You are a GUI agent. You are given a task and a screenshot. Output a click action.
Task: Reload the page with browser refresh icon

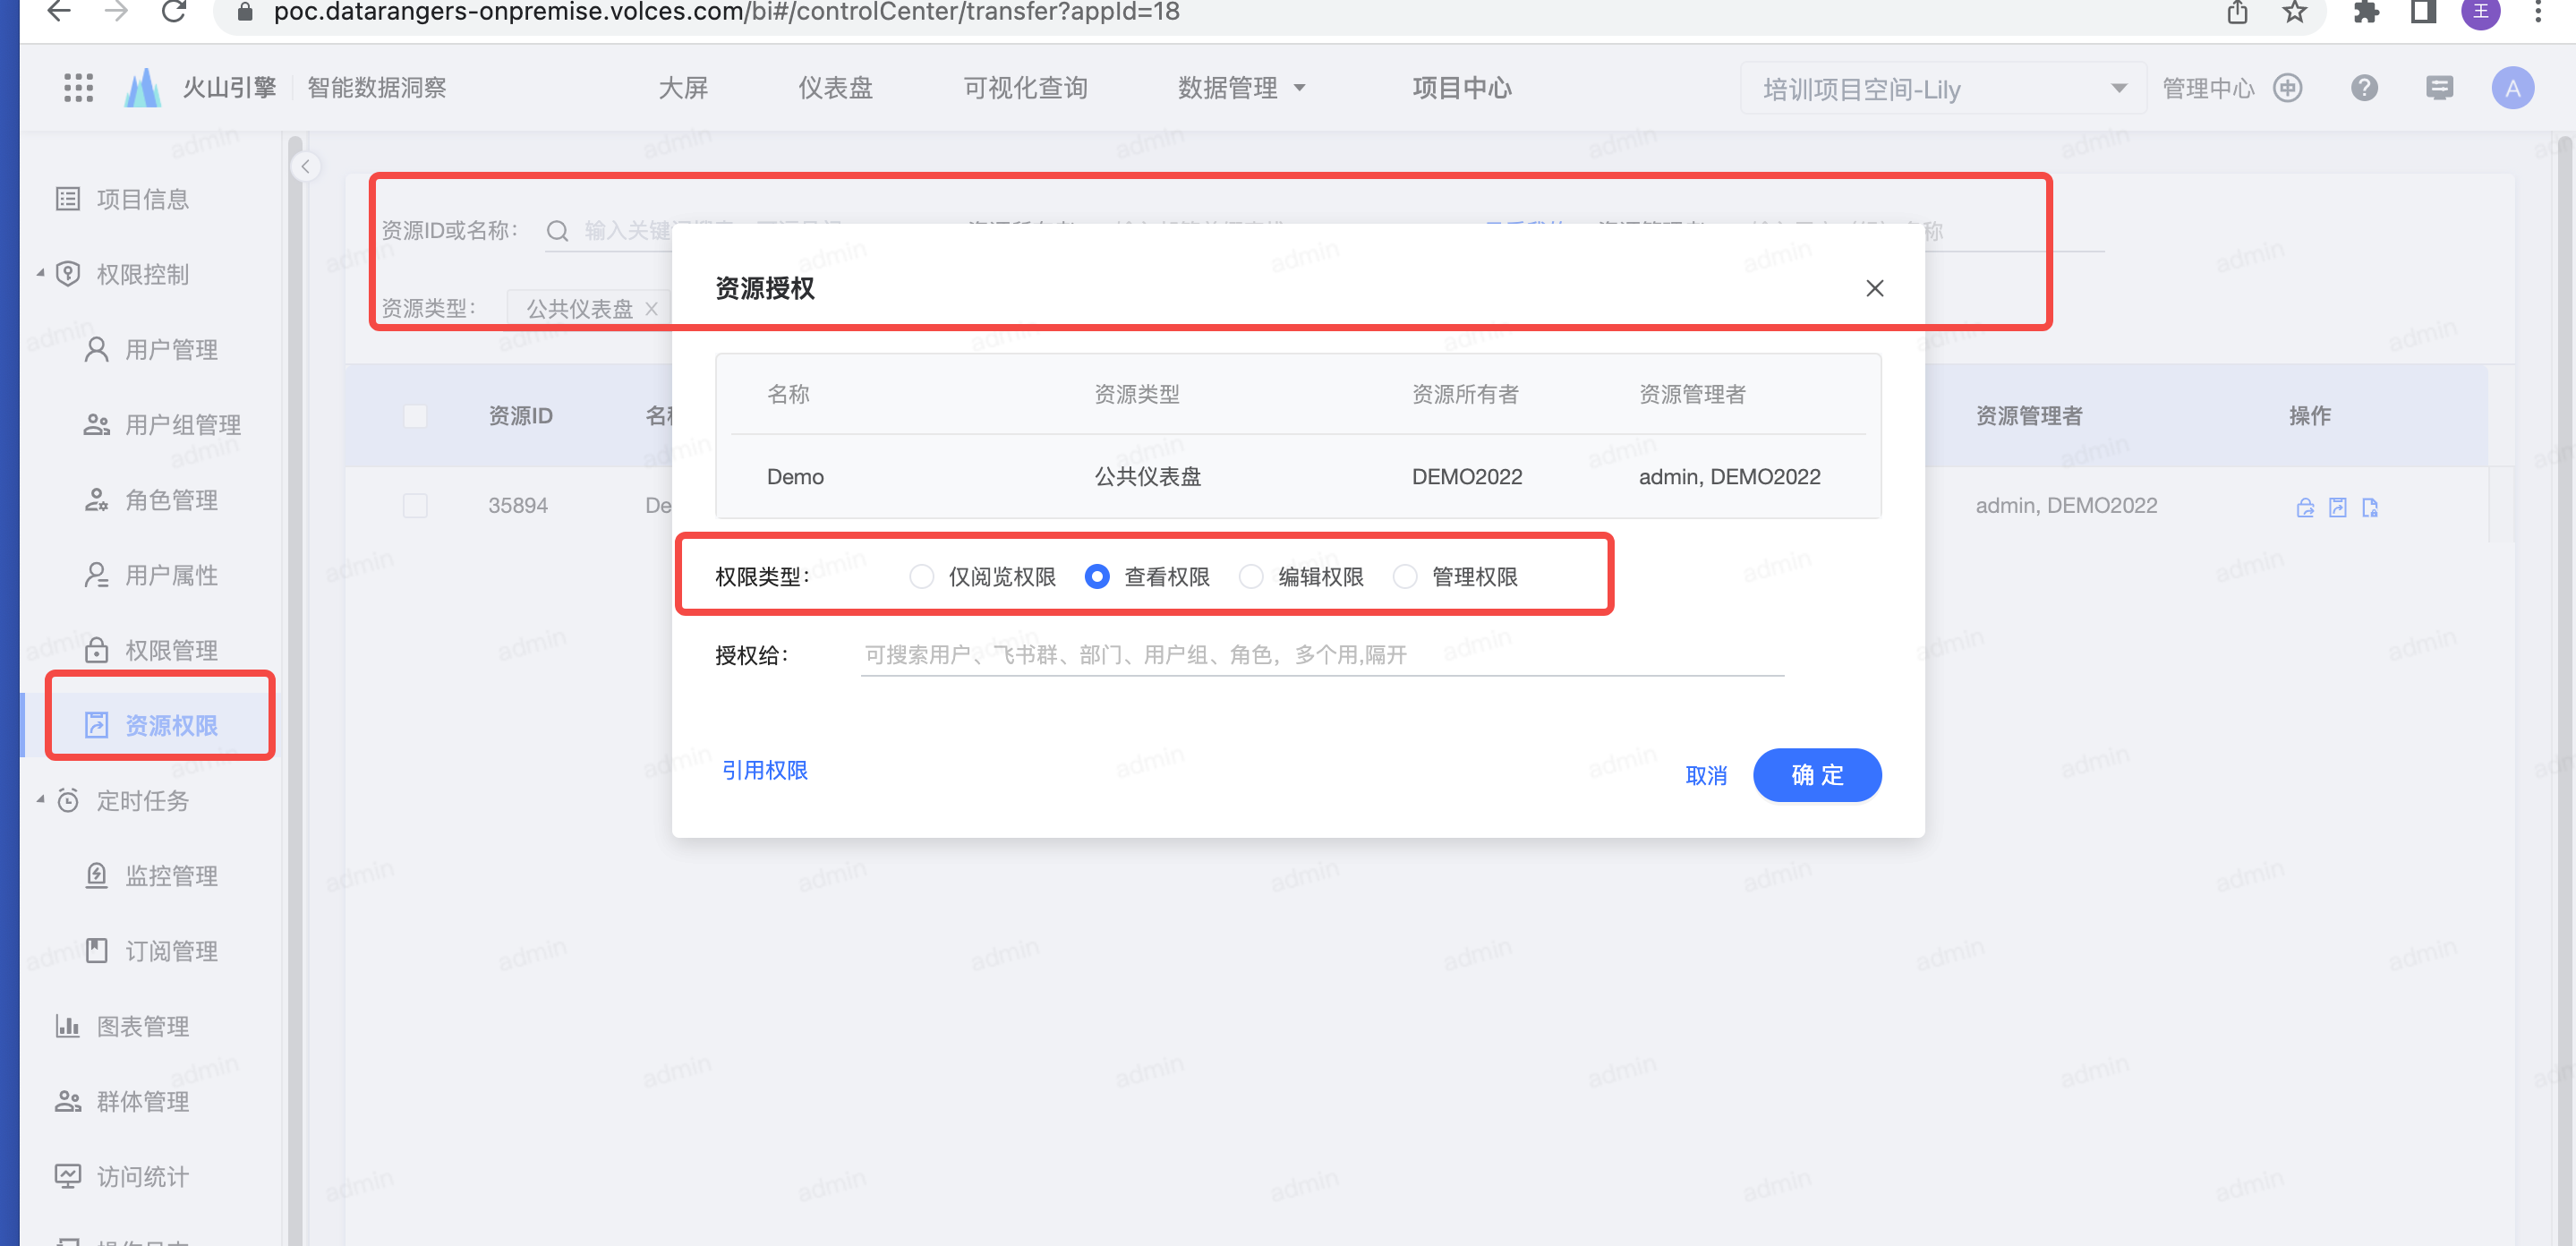click(x=174, y=11)
